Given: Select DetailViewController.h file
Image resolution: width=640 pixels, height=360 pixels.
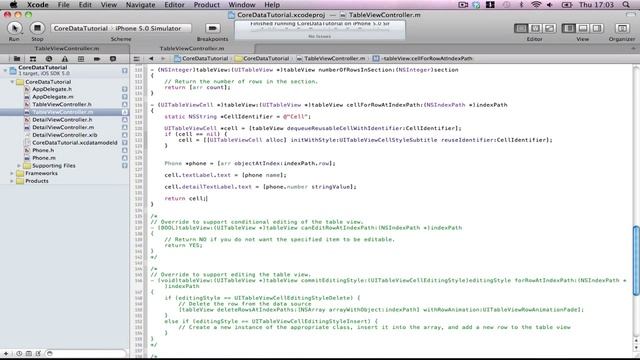Looking at the screenshot, I should pyautogui.click(x=62, y=120).
